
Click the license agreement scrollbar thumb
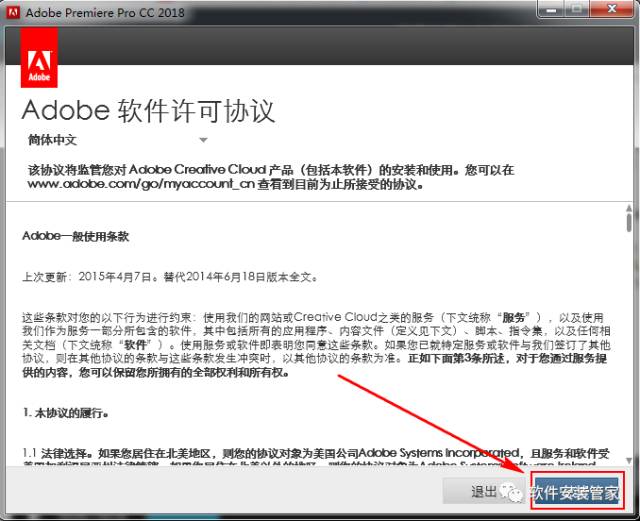628,222
